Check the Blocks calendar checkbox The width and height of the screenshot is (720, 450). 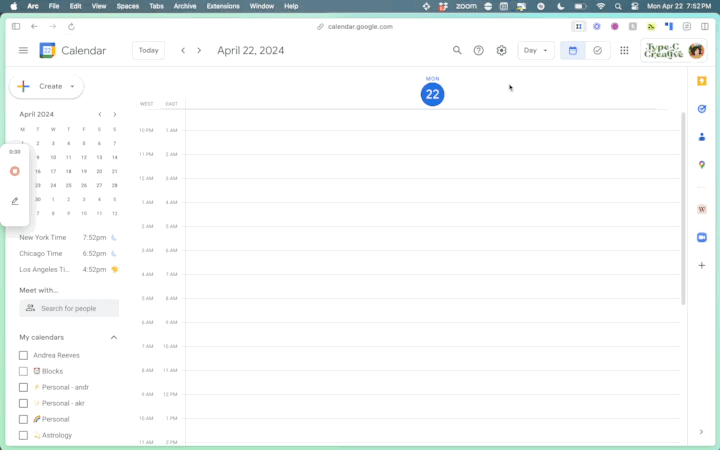(24, 371)
